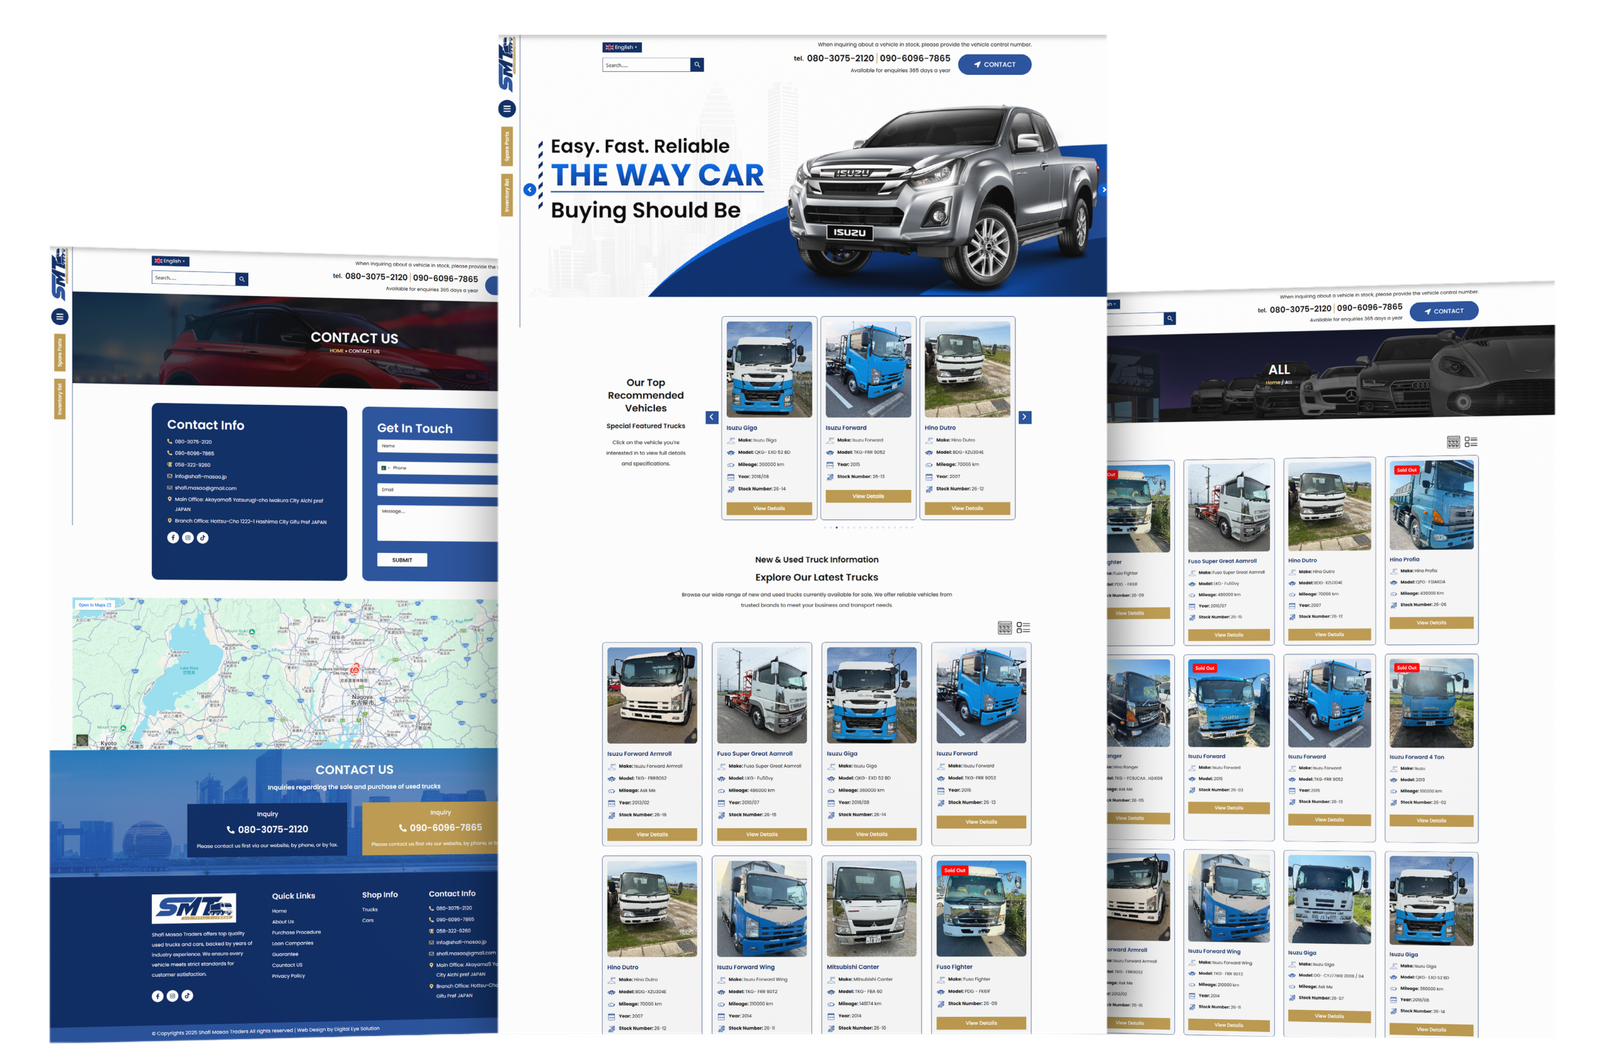The height and width of the screenshot is (1063, 1600).
Task: Click search magnifier icon on the homepage
Action: [697, 65]
